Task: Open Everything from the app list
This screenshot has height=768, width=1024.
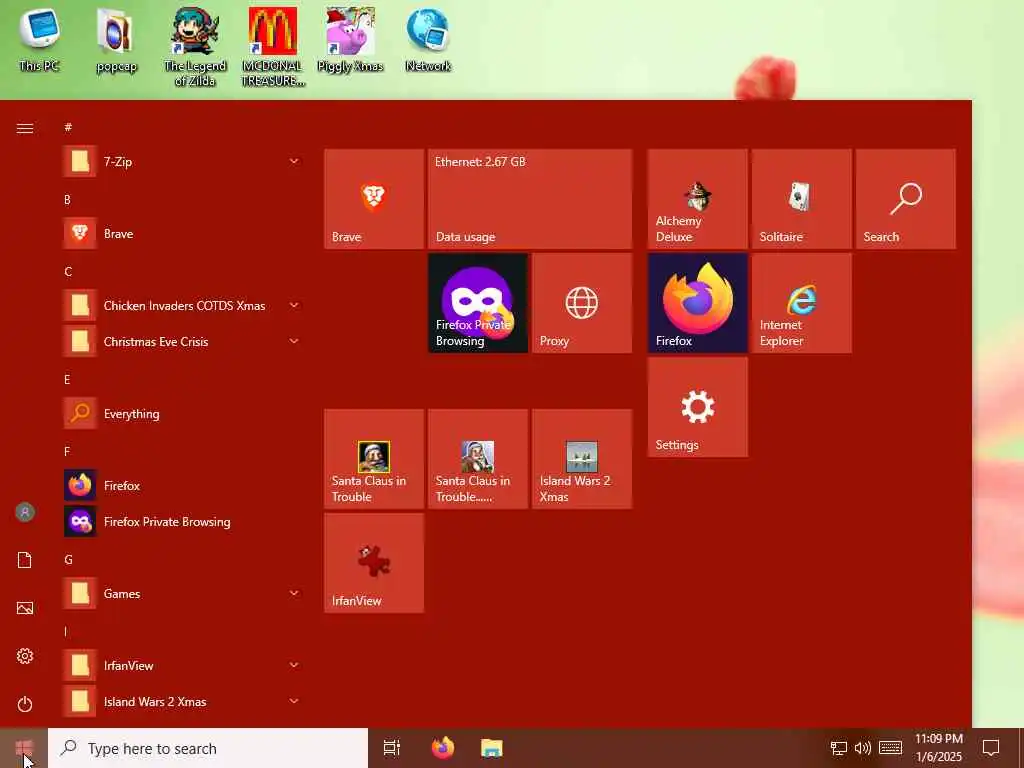Action: (x=182, y=413)
